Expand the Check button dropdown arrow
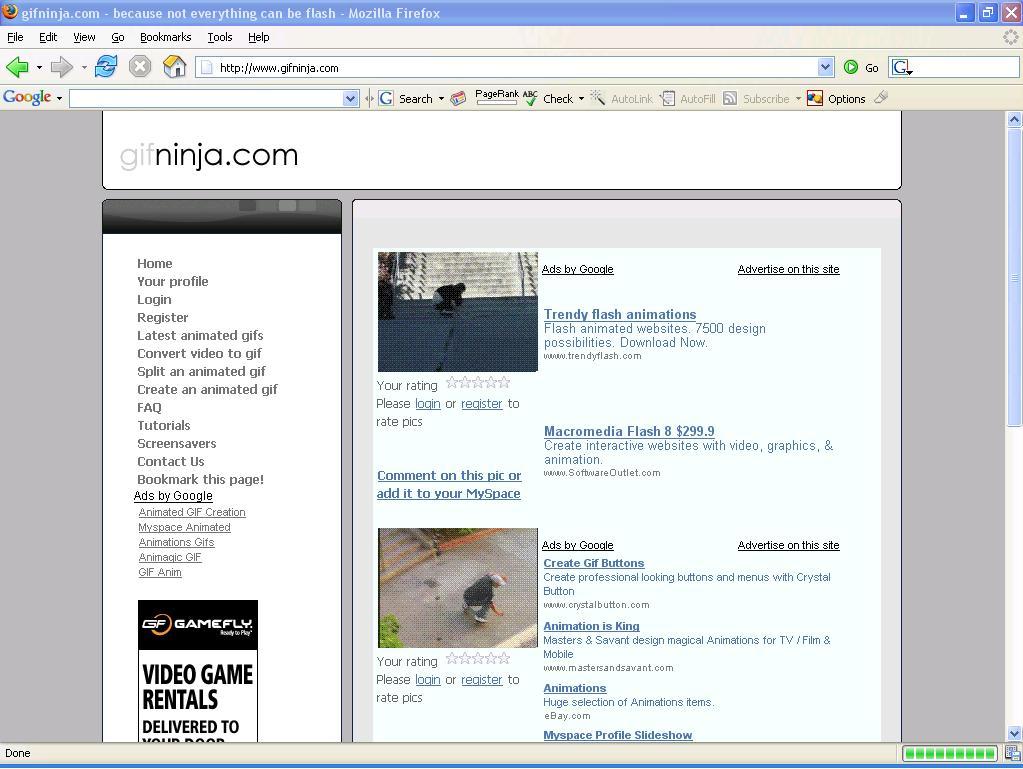 pos(581,98)
